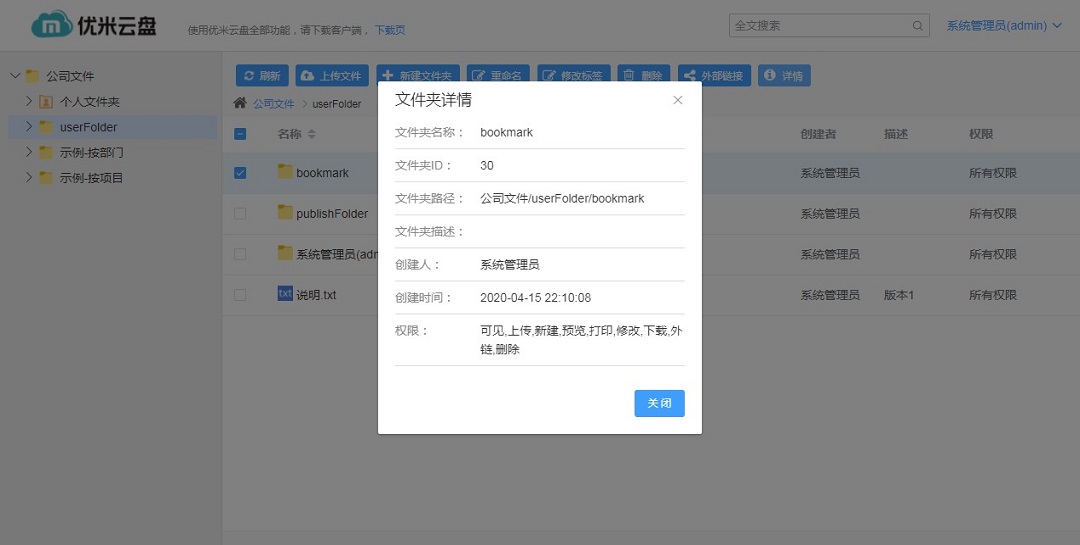The height and width of the screenshot is (545, 1080).
Task: Open the bookmark folder name in list
Action: click(322, 173)
